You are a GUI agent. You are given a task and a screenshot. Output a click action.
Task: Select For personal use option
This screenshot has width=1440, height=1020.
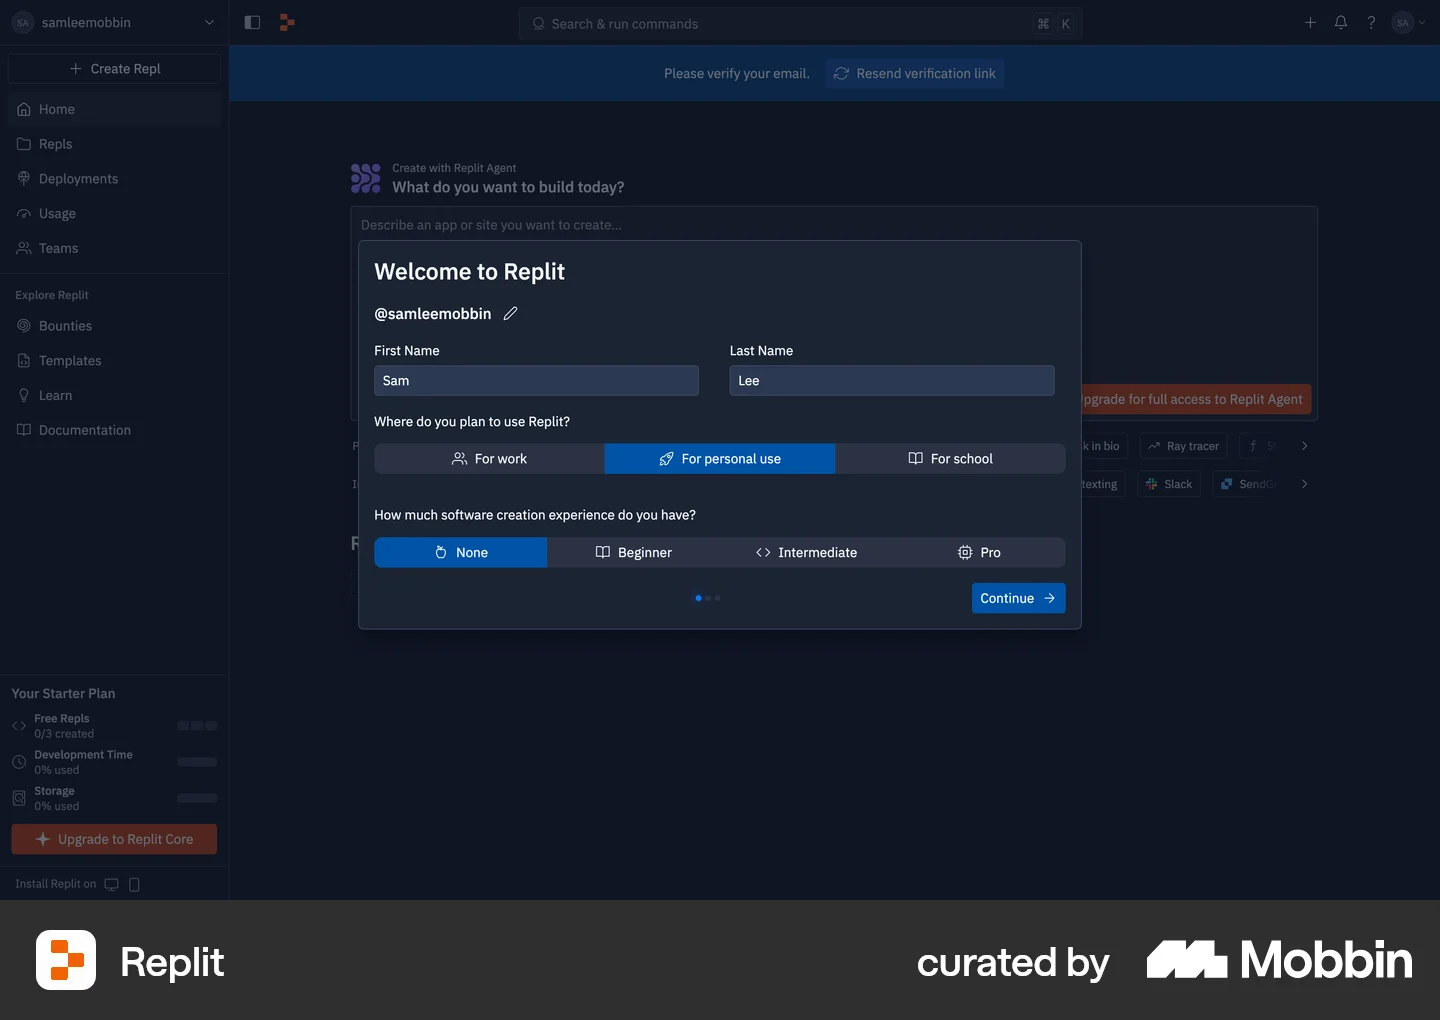[720, 458]
